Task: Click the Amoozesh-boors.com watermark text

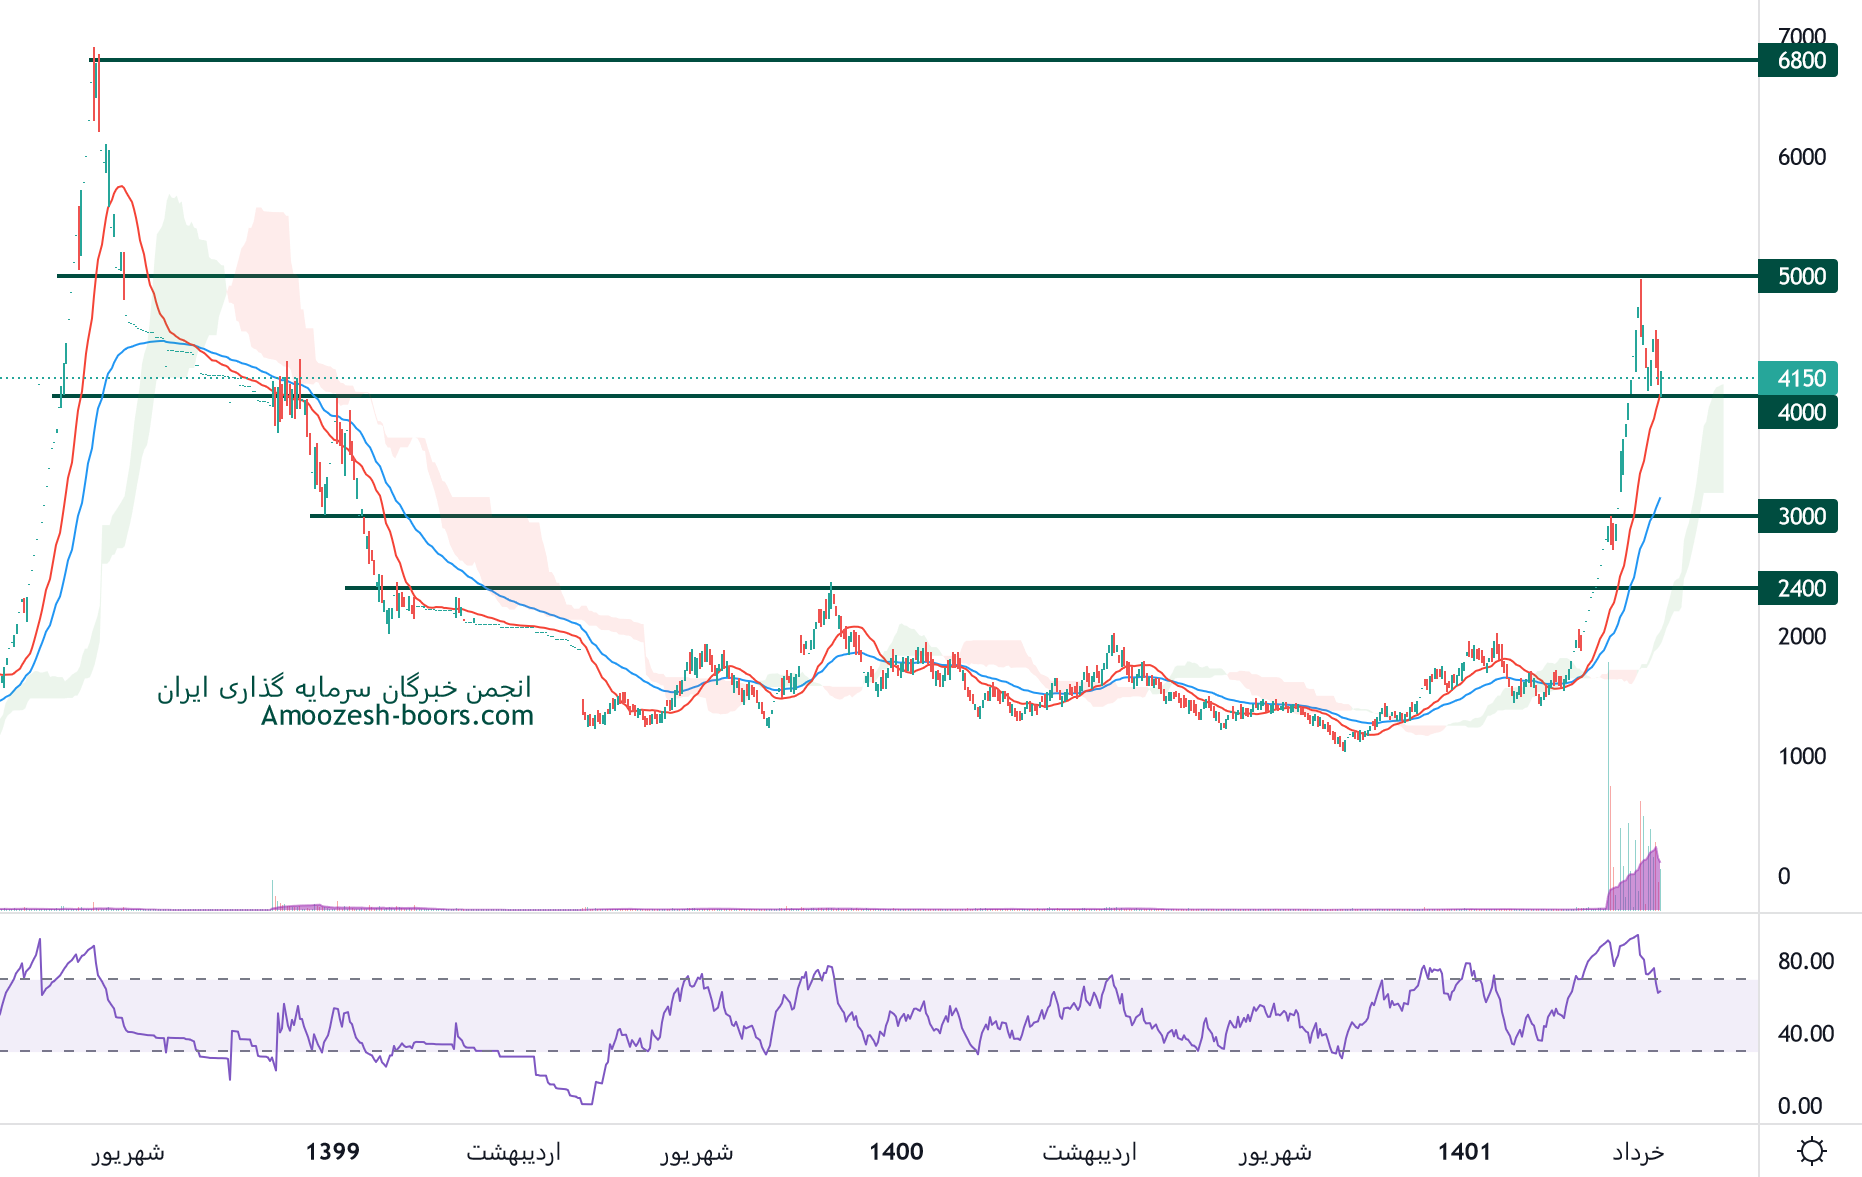Action: pos(397,716)
